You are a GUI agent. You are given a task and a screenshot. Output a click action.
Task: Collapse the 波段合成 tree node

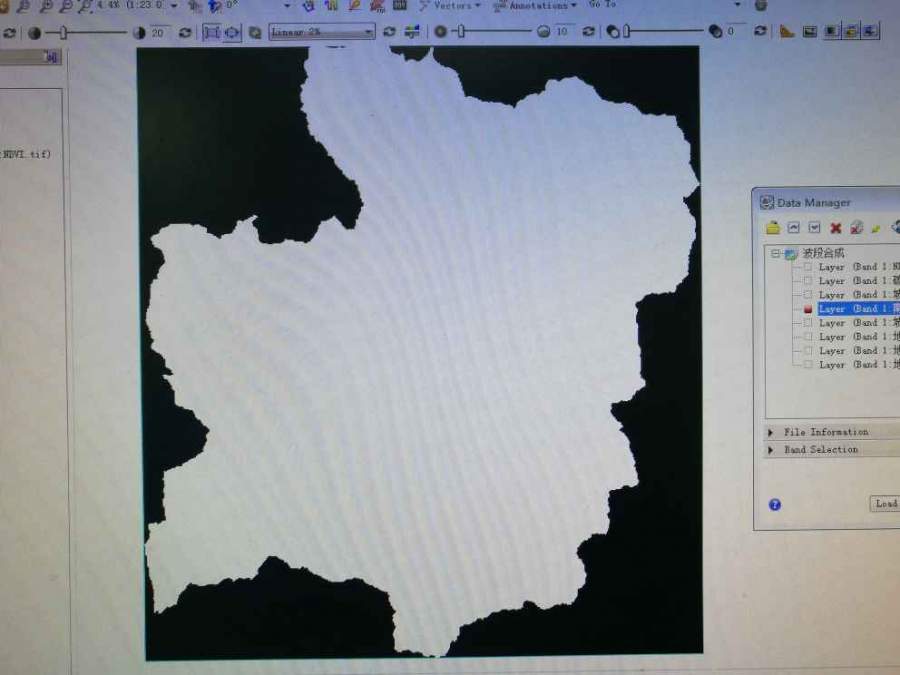775,253
